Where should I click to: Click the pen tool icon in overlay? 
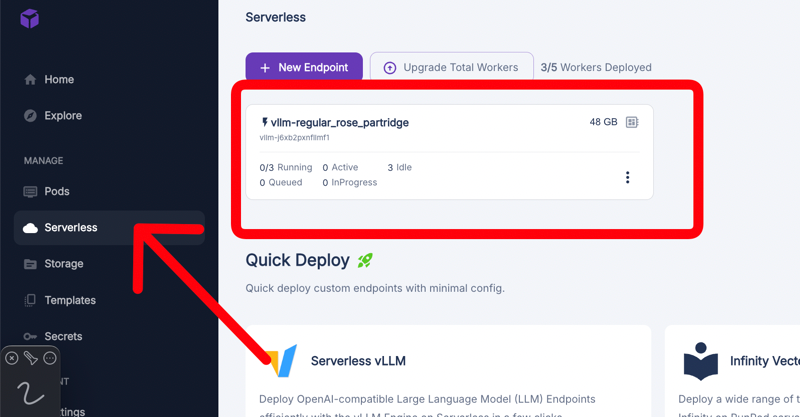click(31, 358)
